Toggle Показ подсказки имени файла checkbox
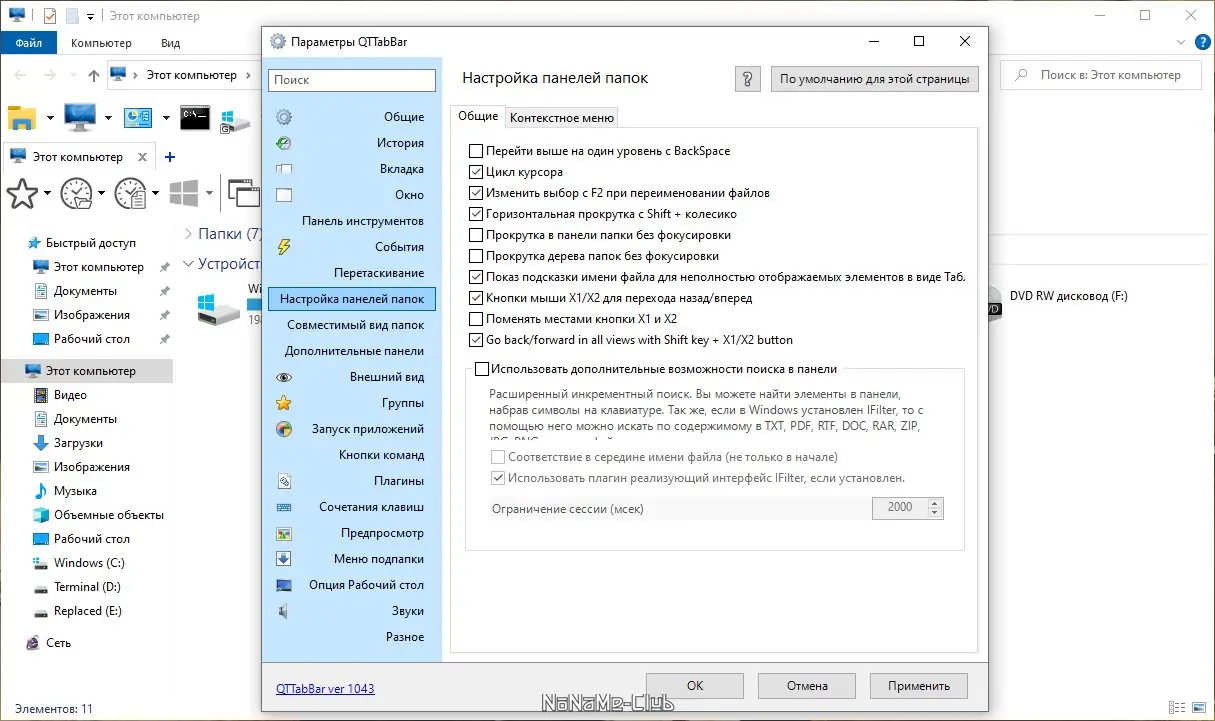This screenshot has height=721, width=1215. pyautogui.click(x=476, y=277)
